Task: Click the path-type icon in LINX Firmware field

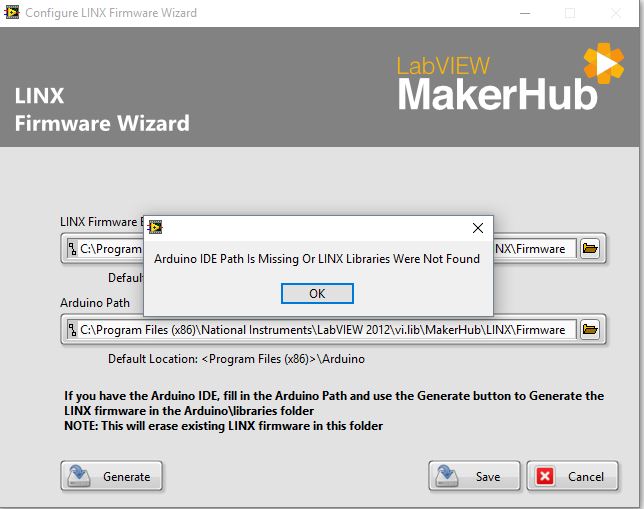Action: point(72,249)
